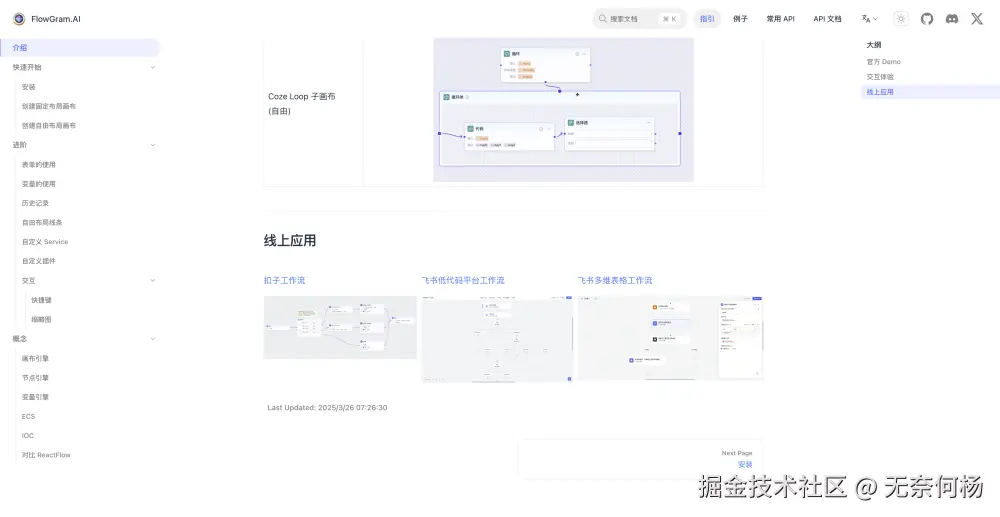Click the Coze Loop 子画布 demo image
The image size is (1000, 517).
pos(563,110)
